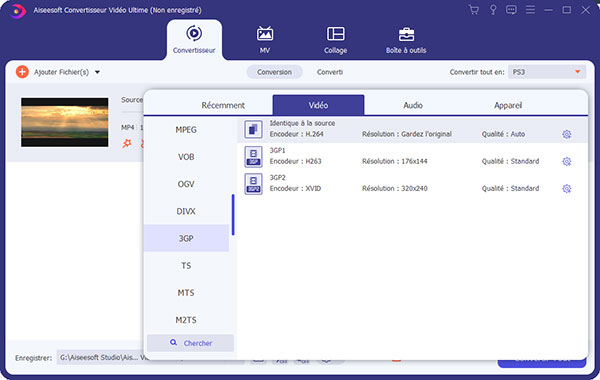Image resolution: width=600 pixels, height=380 pixels.
Task: Open the Boîte à outils tab
Action: click(x=406, y=40)
